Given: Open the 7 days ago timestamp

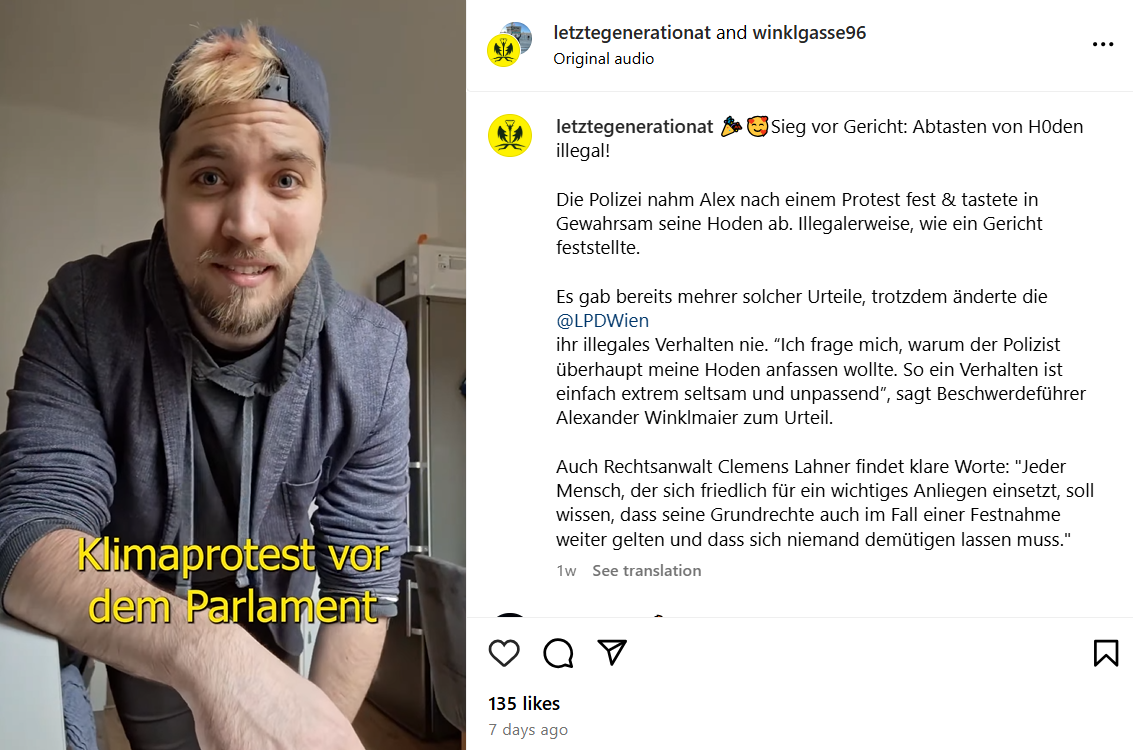Looking at the screenshot, I should point(528,730).
